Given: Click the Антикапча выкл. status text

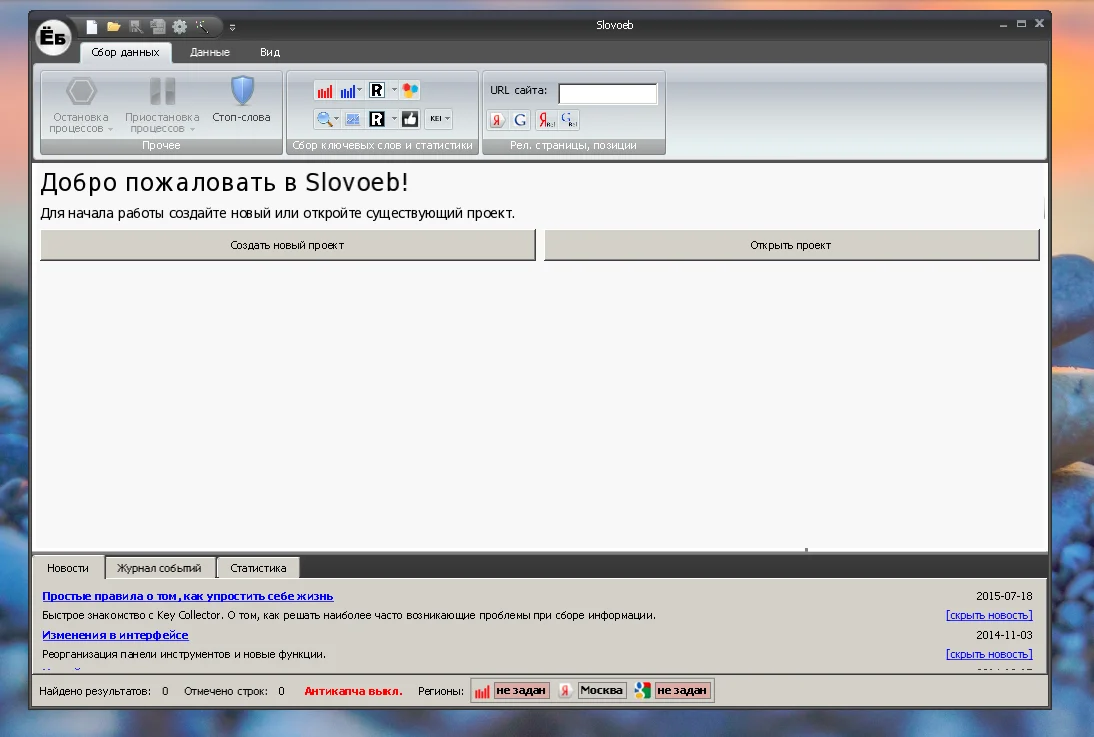Looking at the screenshot, I should tap(353, 691).
